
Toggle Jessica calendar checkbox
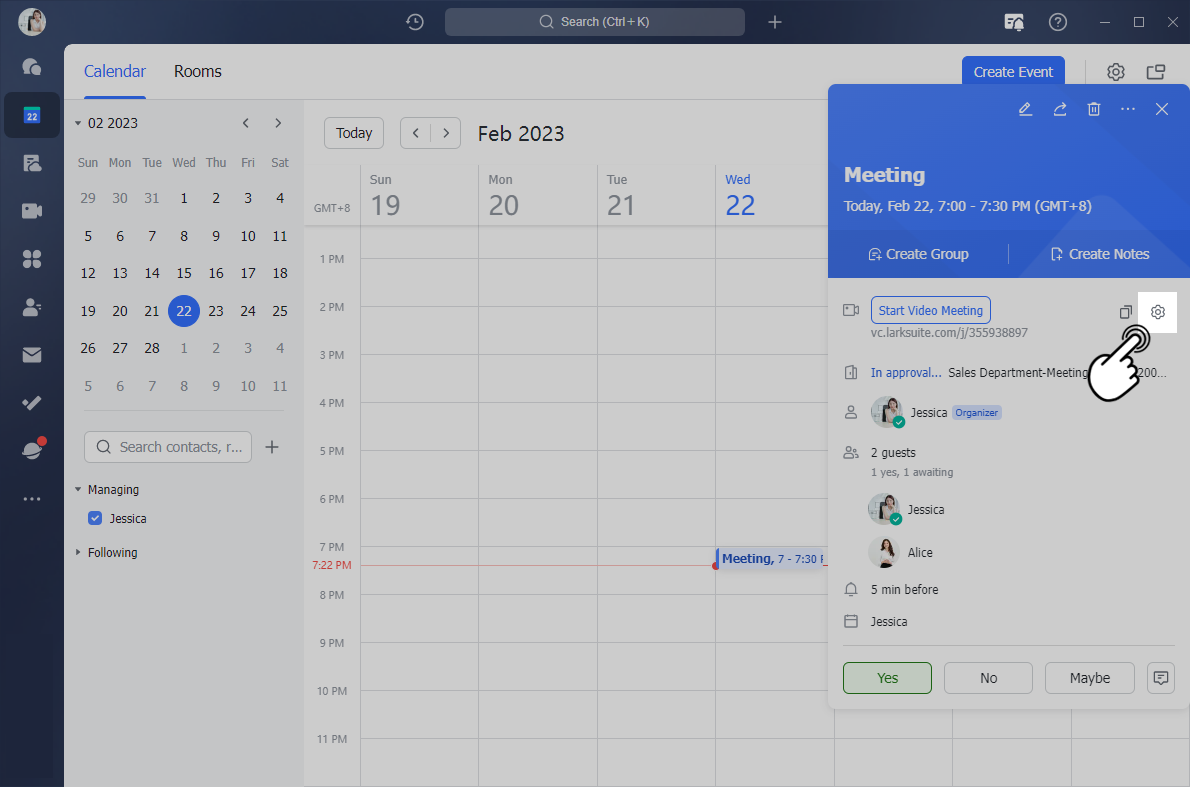pyautogui.click(x=95, y=518)
